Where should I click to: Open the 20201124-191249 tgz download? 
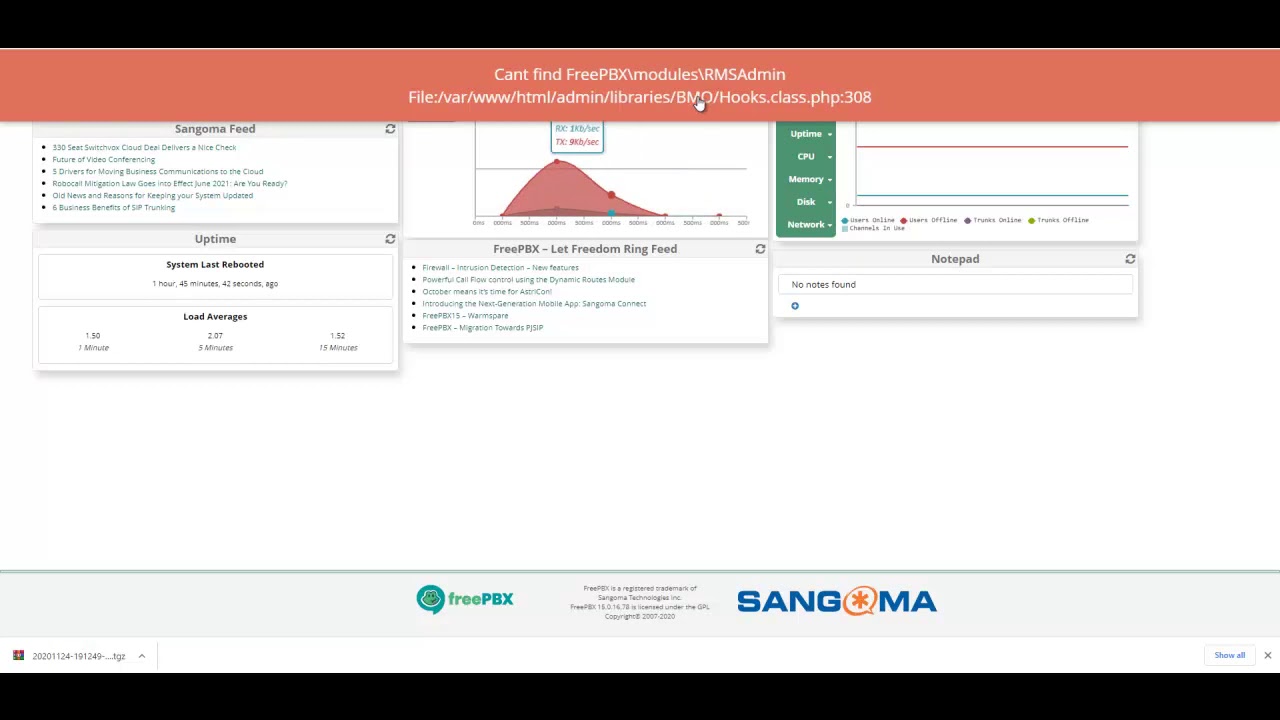(79, 656)
